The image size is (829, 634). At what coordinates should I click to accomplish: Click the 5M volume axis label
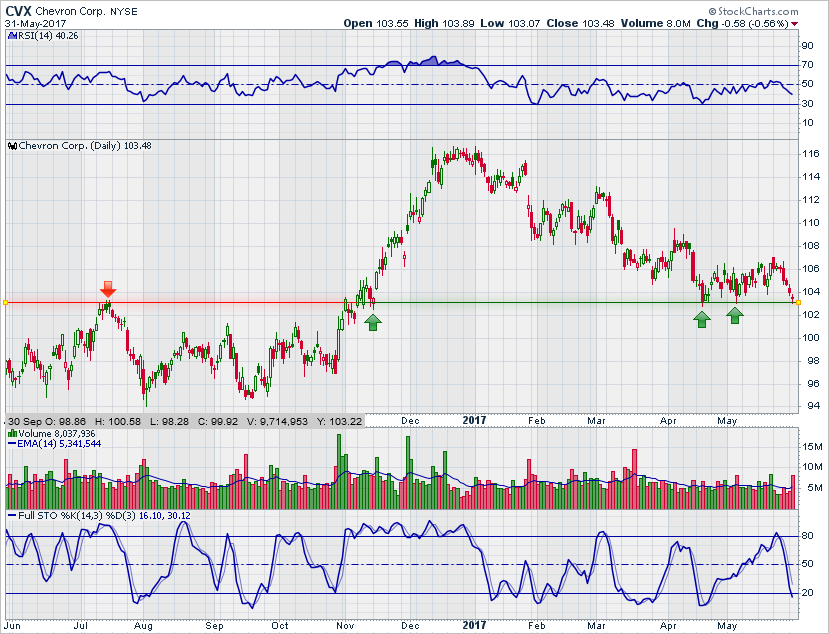(x=815, y=488)
